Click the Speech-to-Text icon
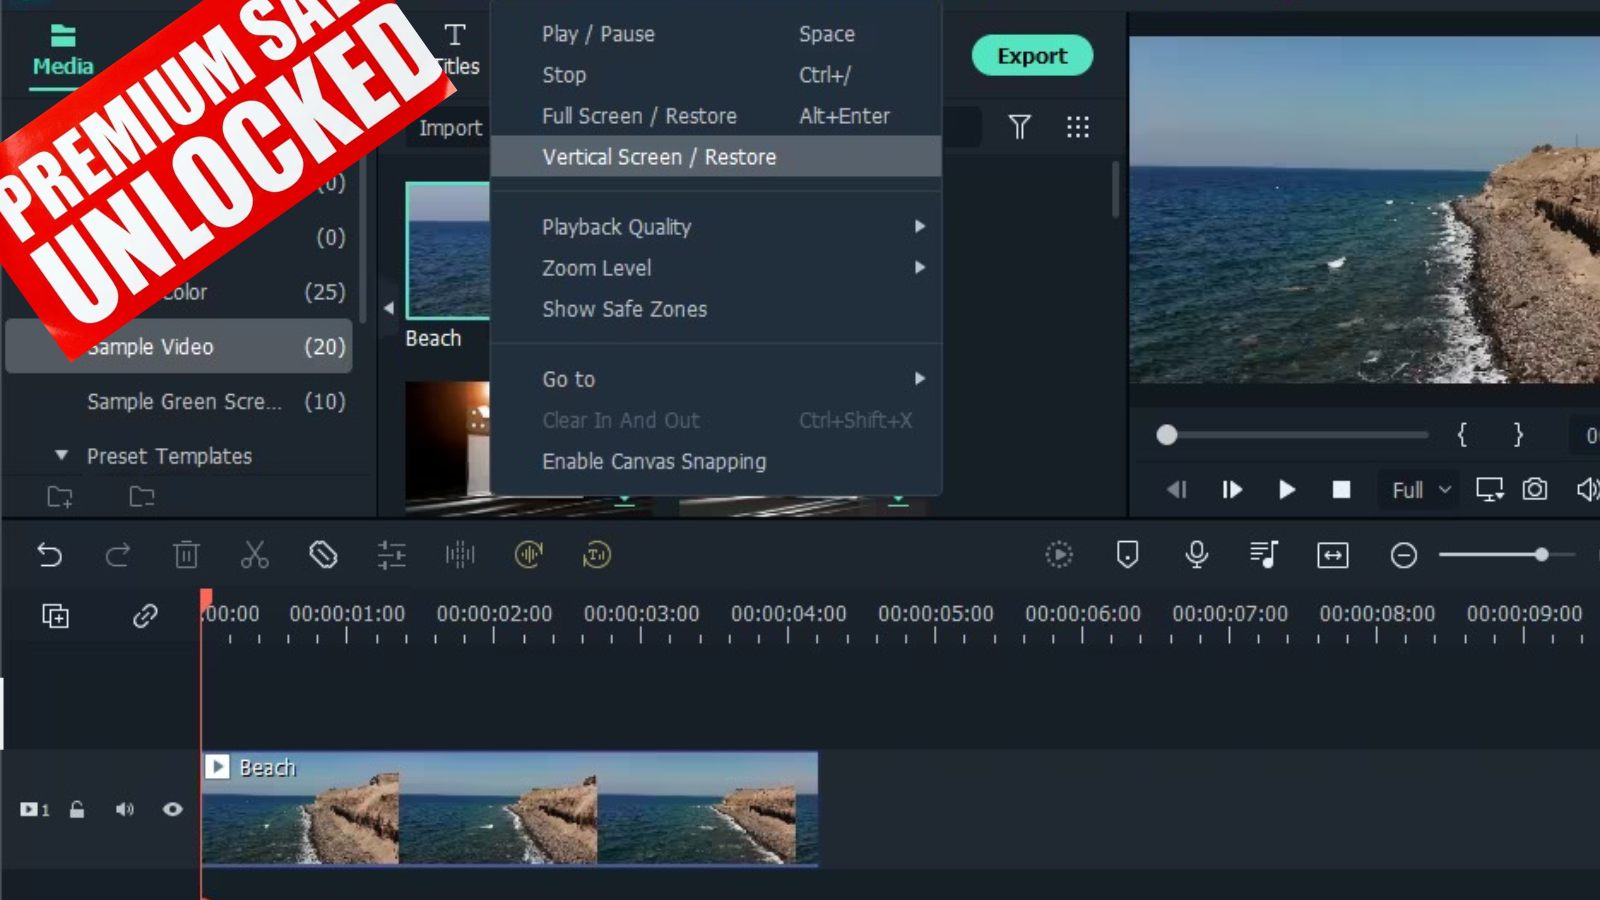The height and width of the screenshot is (900, 1600). tap(596, 555)
